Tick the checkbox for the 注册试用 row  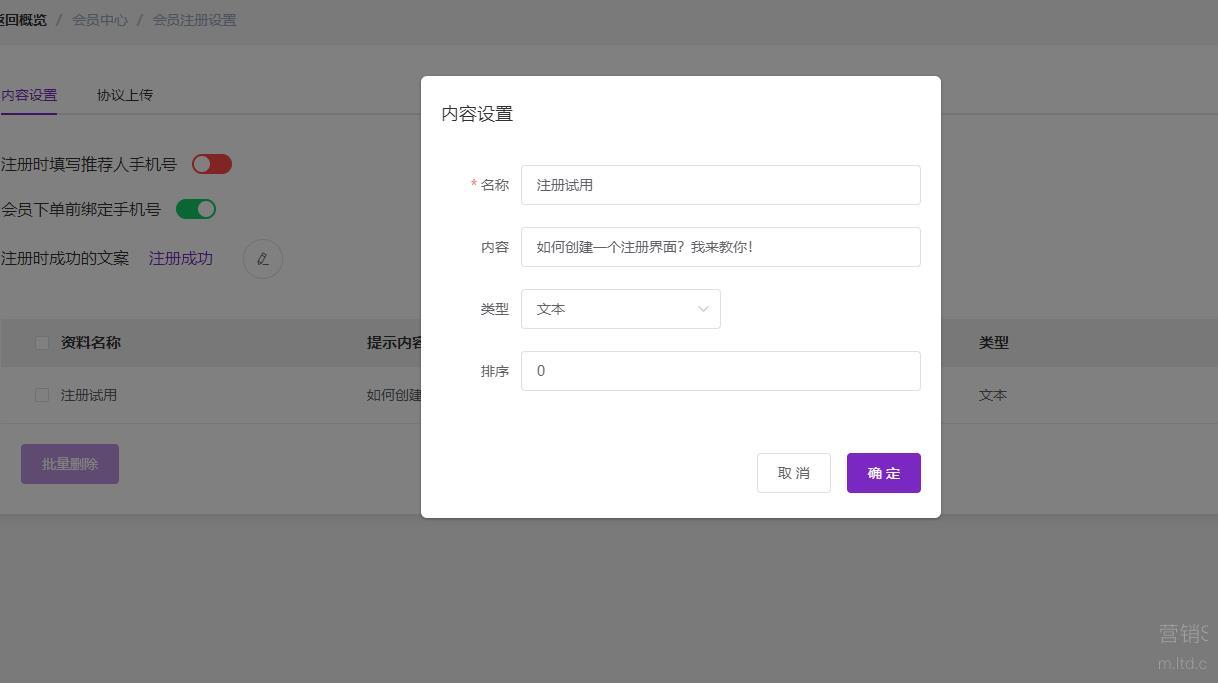coord(42,395)
